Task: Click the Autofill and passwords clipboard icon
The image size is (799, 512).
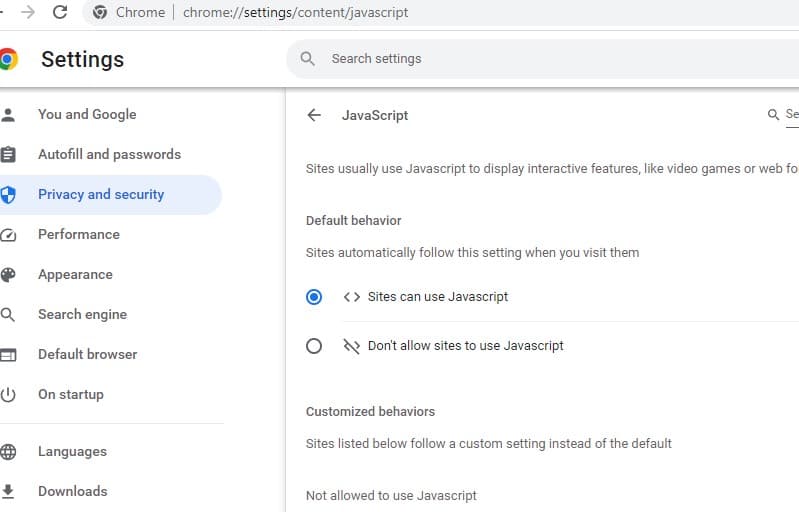Action: [9, 155]
